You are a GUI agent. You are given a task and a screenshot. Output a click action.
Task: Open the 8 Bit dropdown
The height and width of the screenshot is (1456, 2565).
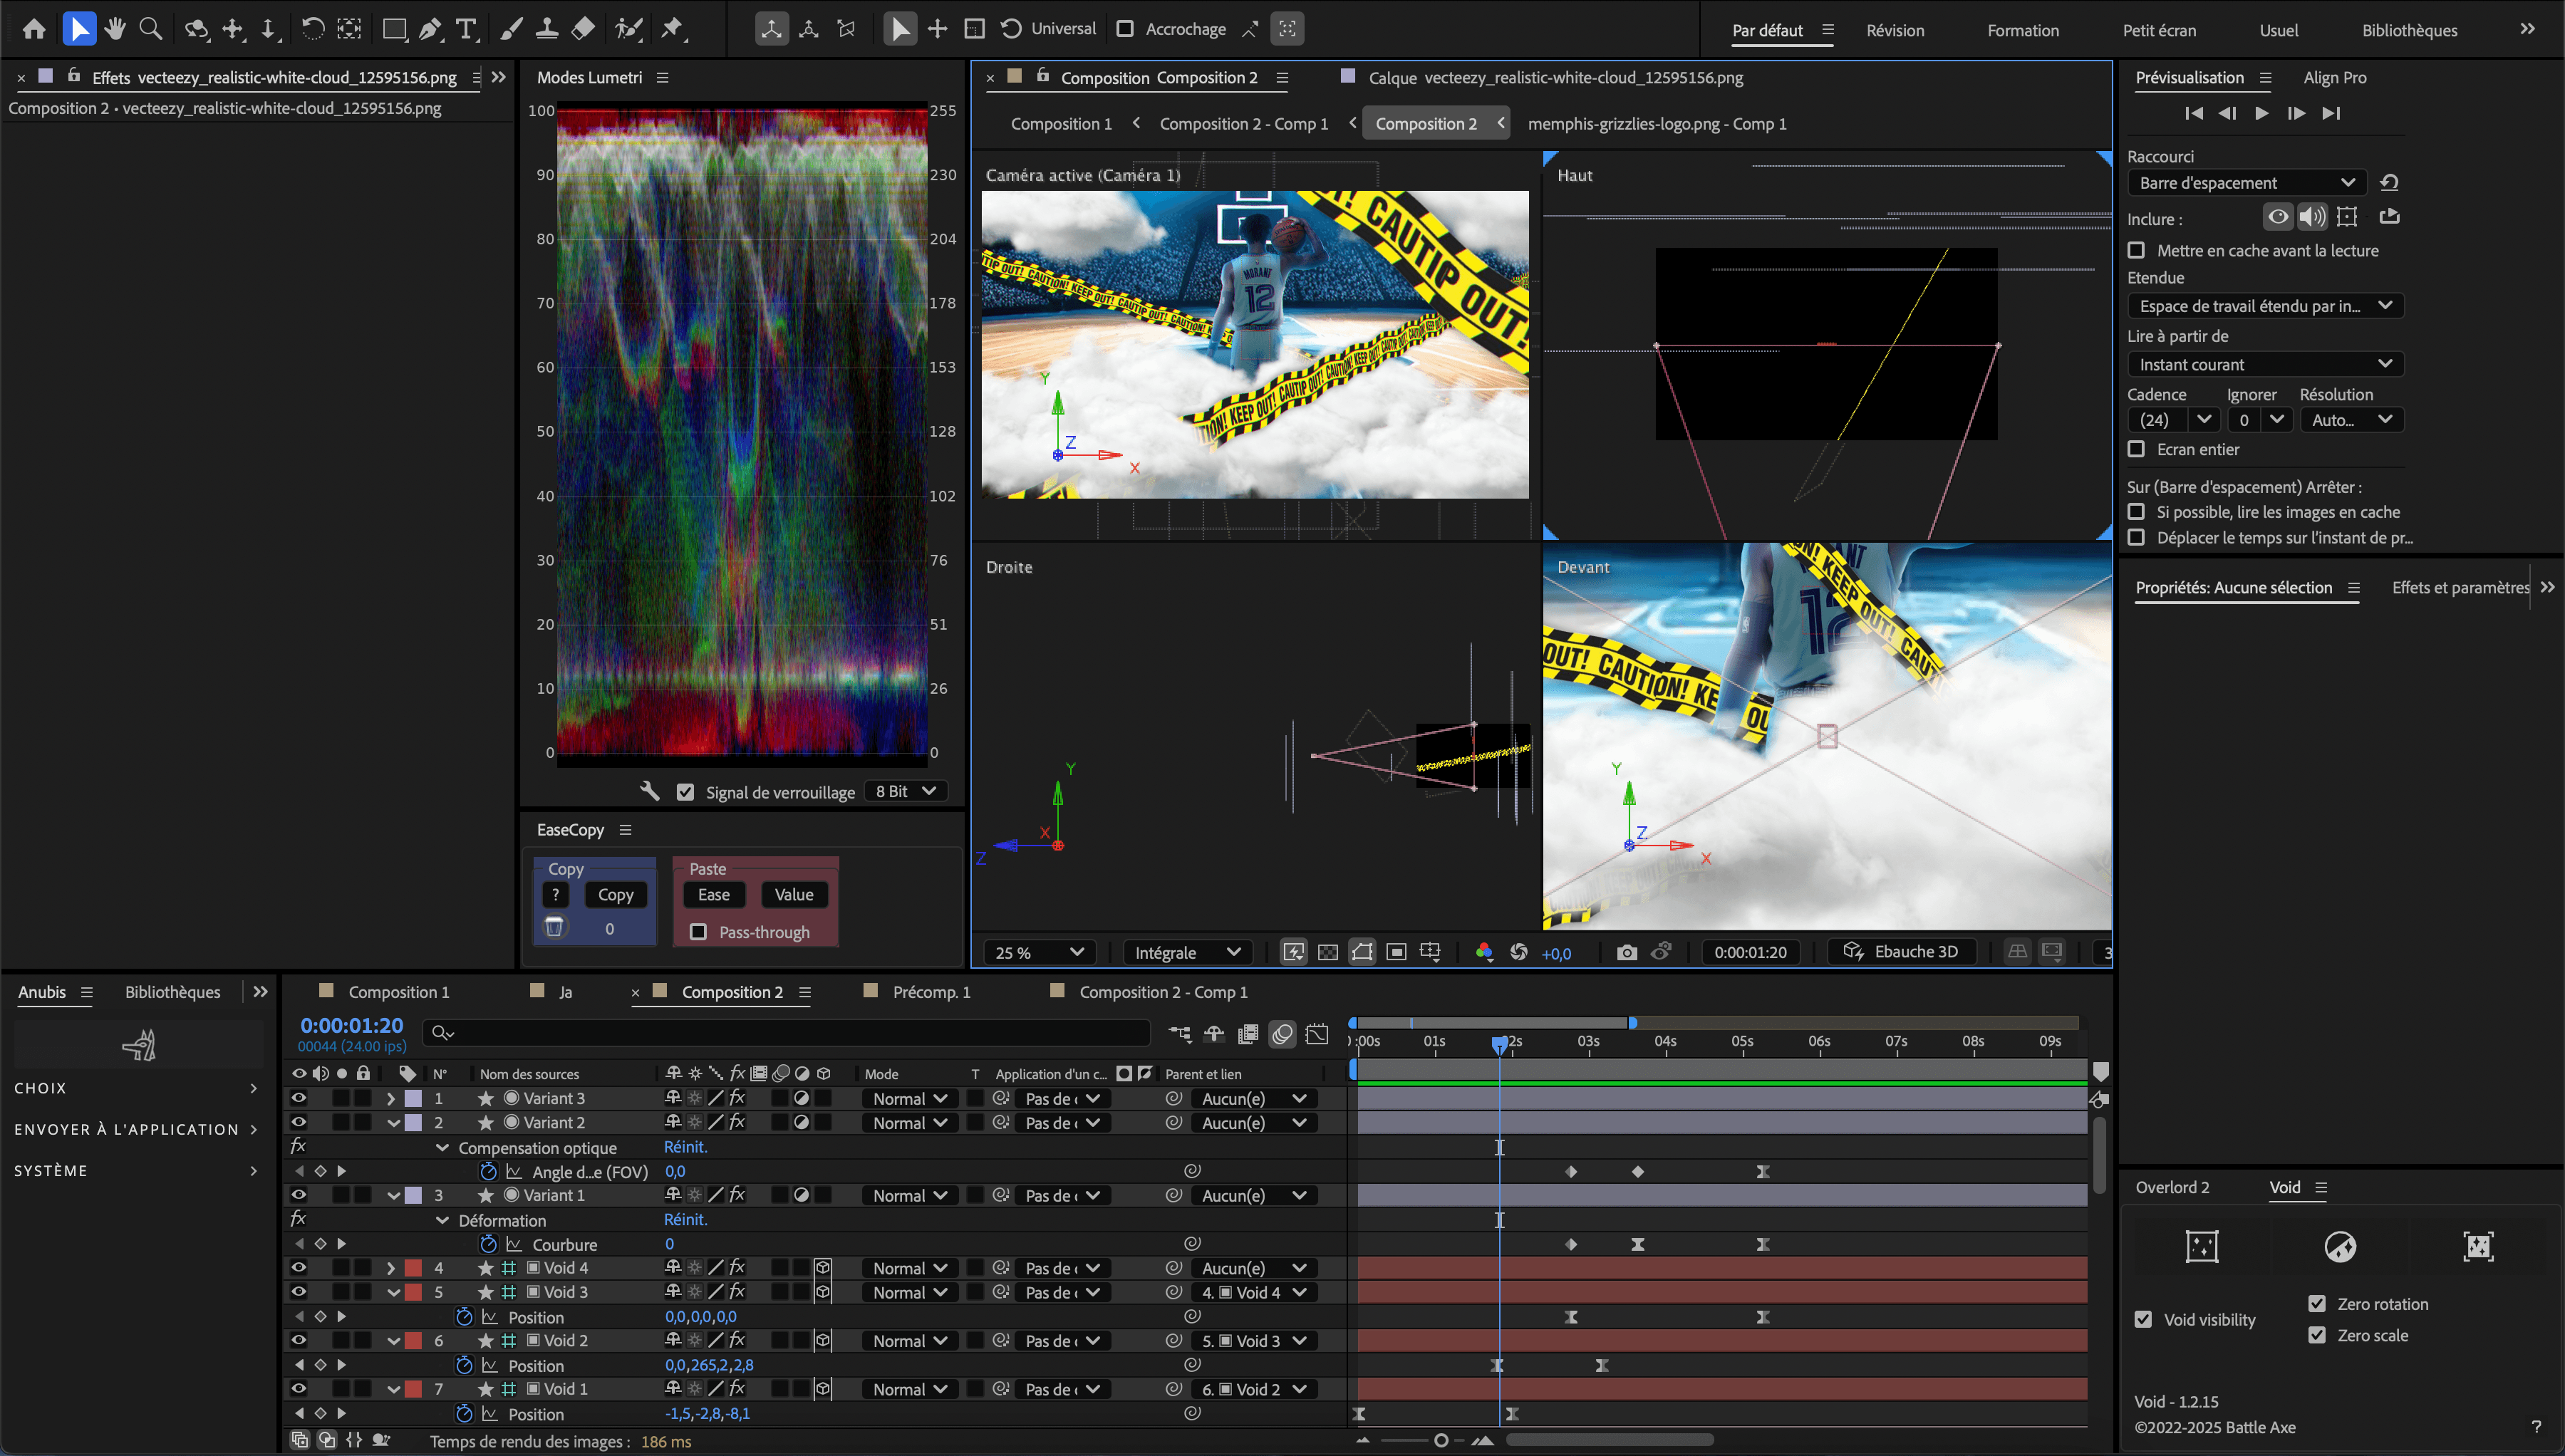point(905,791)
